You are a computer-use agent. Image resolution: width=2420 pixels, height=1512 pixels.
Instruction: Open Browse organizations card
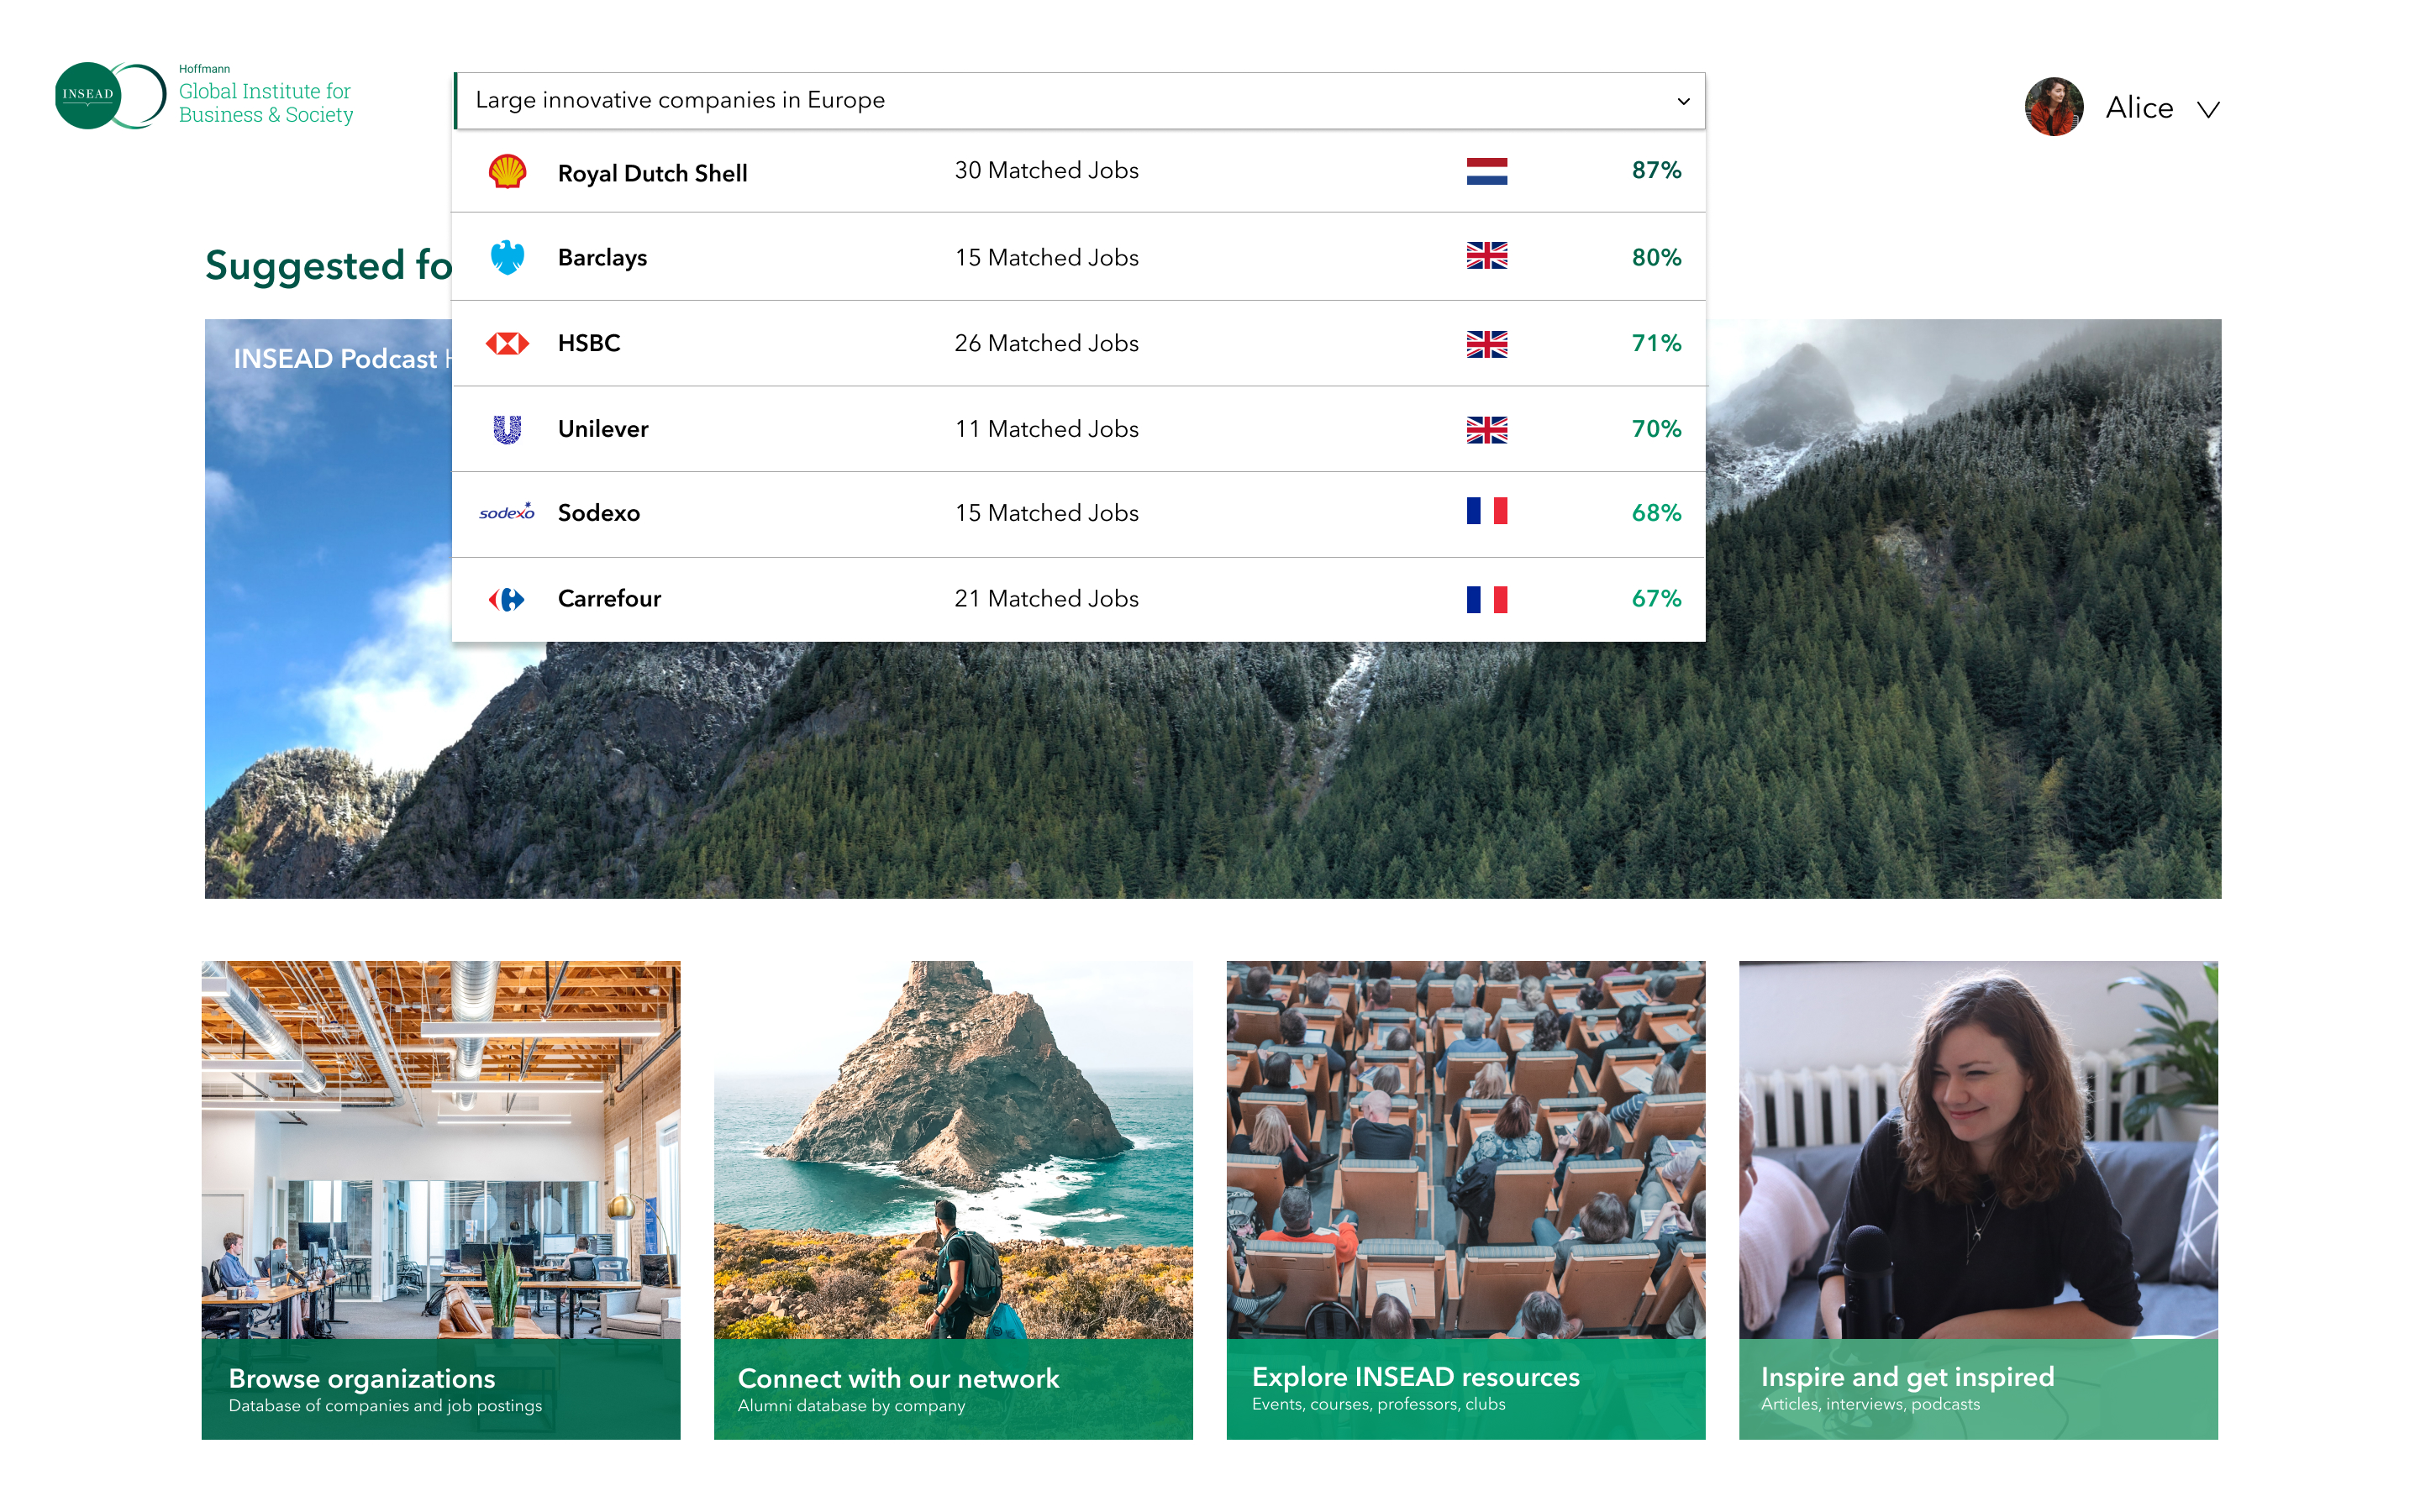pyautogui.click(x=441, y=1200)
